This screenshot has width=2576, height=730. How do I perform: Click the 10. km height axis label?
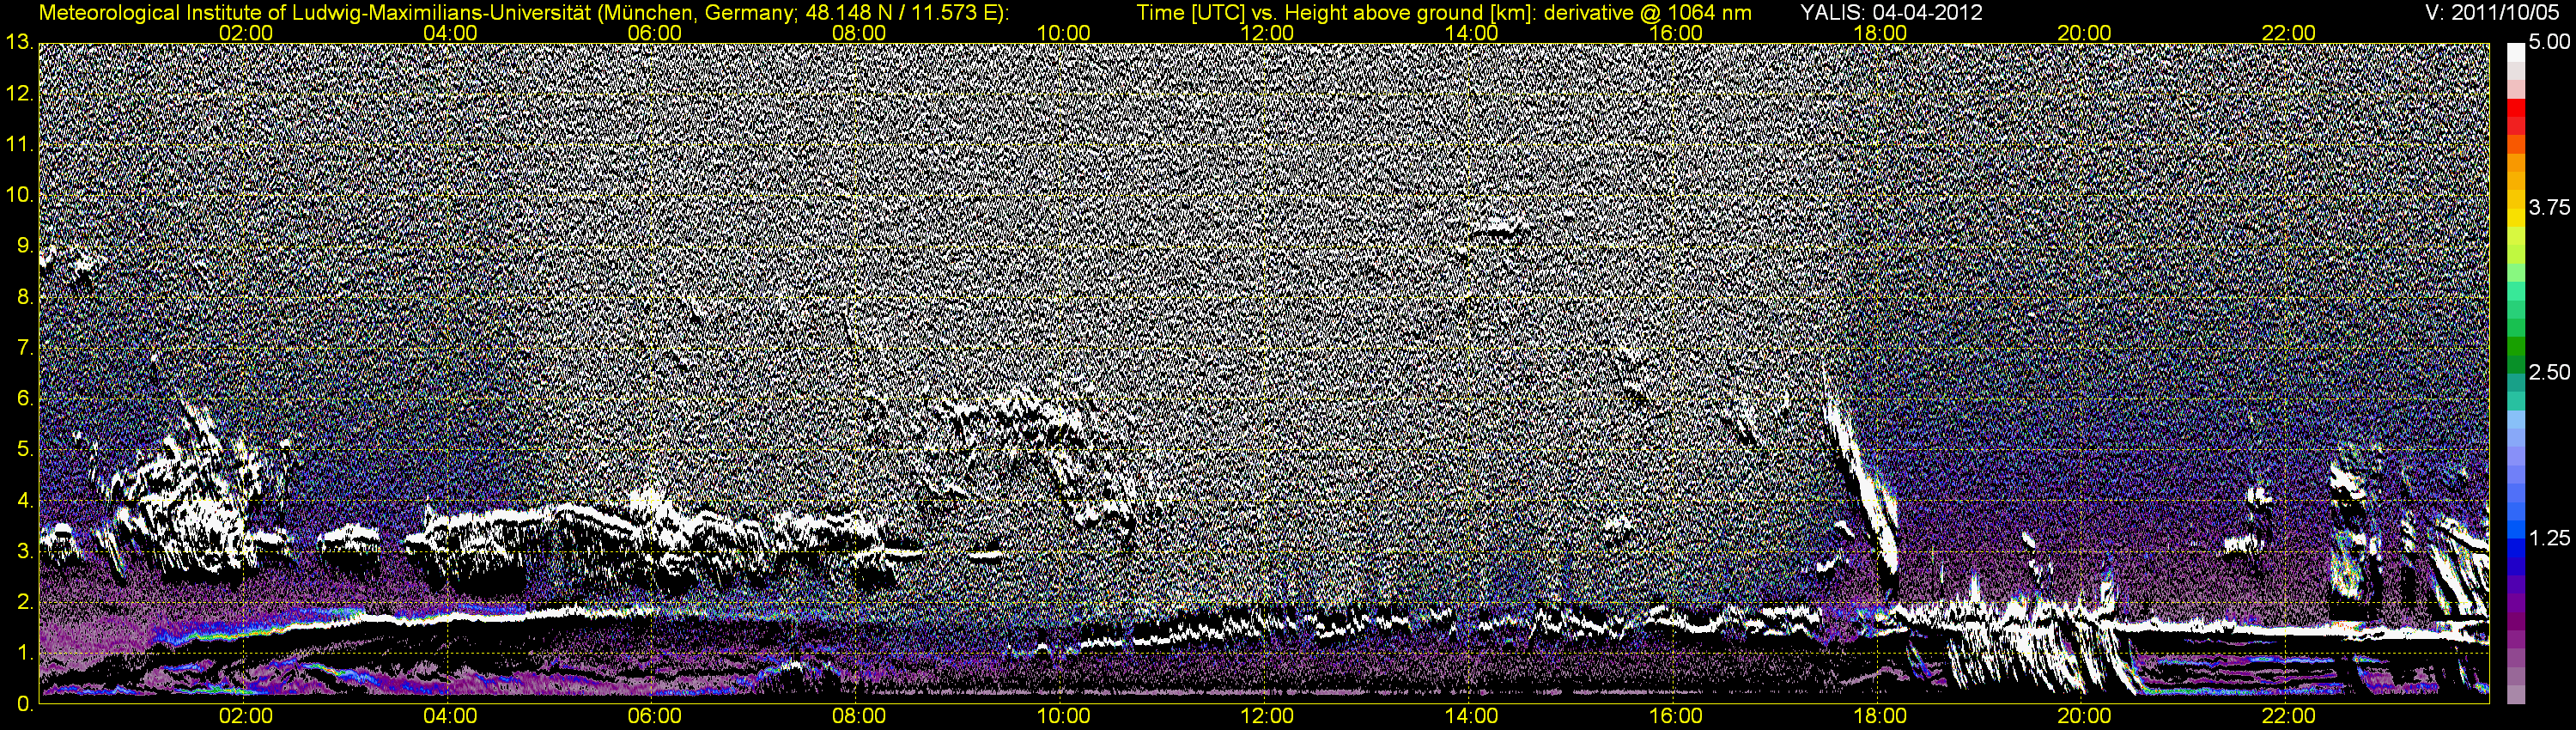[18, 195]
